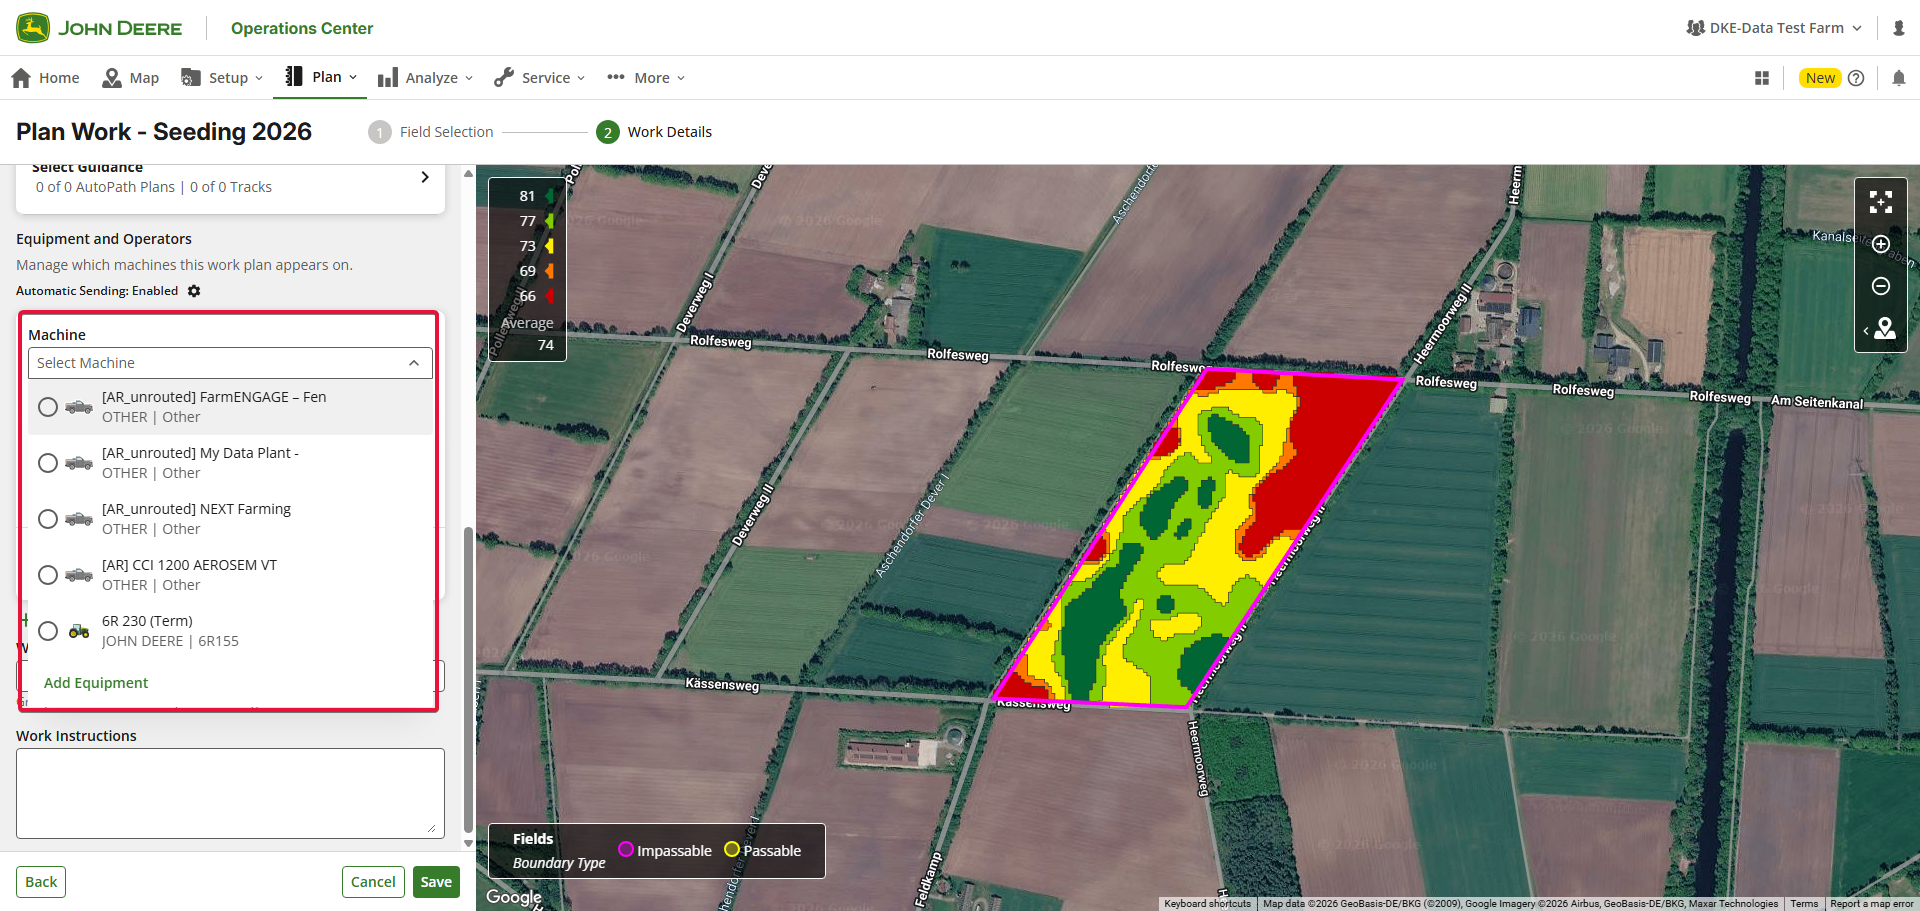Click the side panel vertical scrollbar
Viewport: 1920px width, 911px height.
point(468,680)
